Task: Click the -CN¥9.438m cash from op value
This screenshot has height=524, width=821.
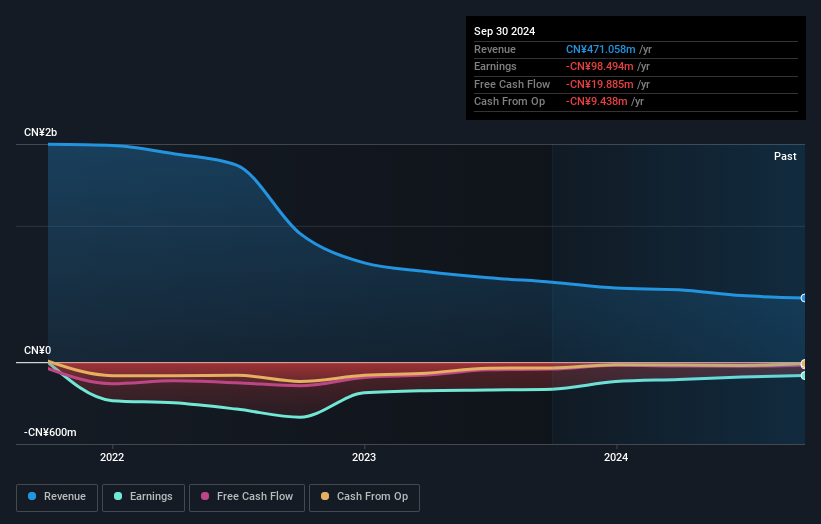Action: [x=596, y=102]
